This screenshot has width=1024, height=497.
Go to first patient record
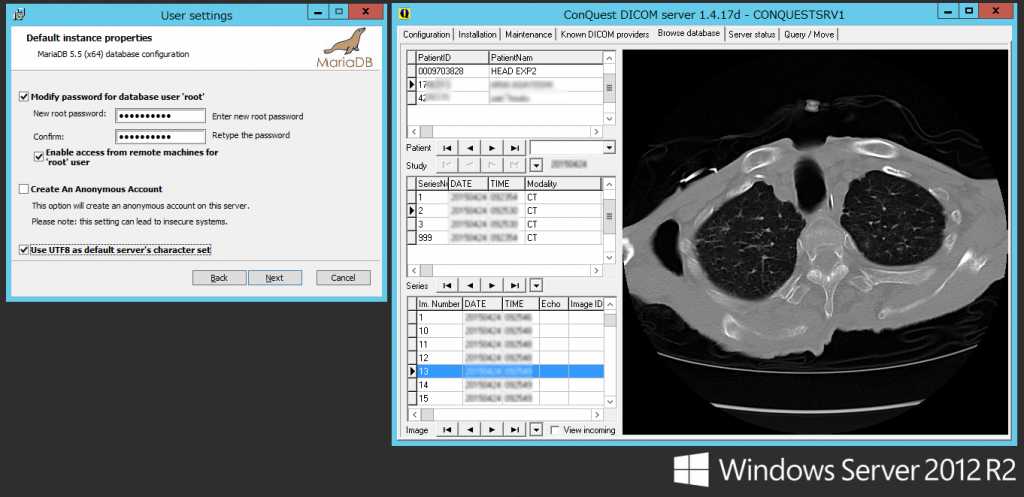point(446,148)
